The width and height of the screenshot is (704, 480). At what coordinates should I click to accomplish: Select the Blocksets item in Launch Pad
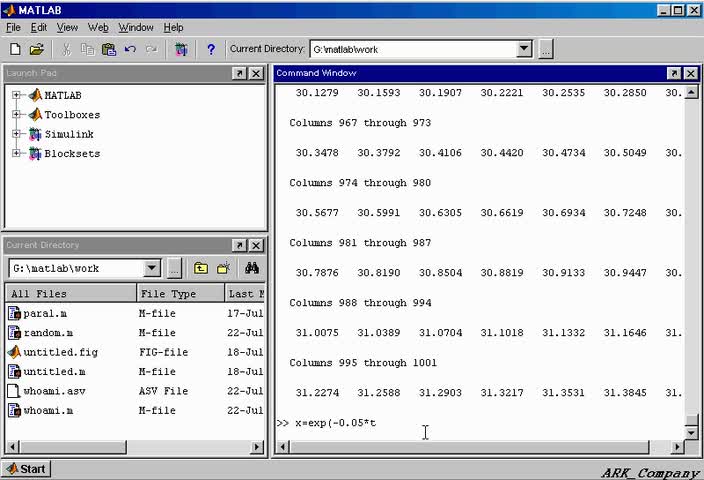pyautogui.click(x=72, y=154)
